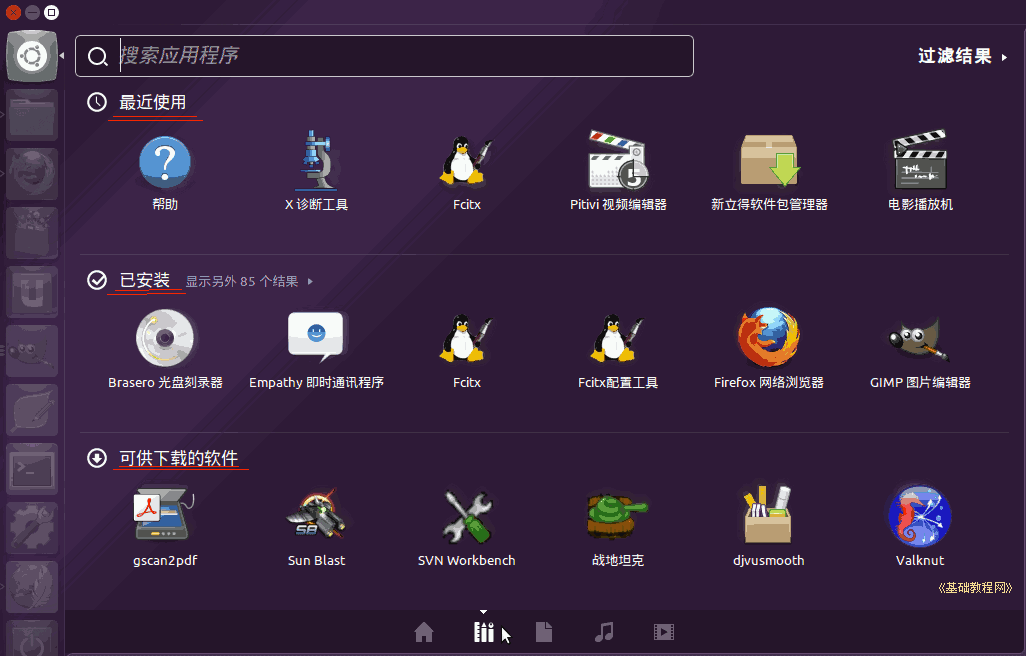The image size is (1026, 656).
Task: Open the SVN Workbench icon
Action: (x=466, y=517)
